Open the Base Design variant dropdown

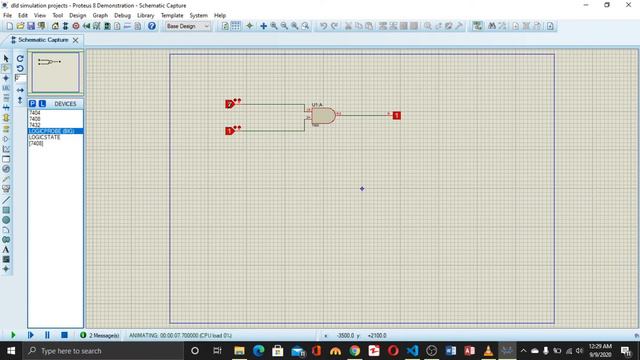tap(188, 26)
